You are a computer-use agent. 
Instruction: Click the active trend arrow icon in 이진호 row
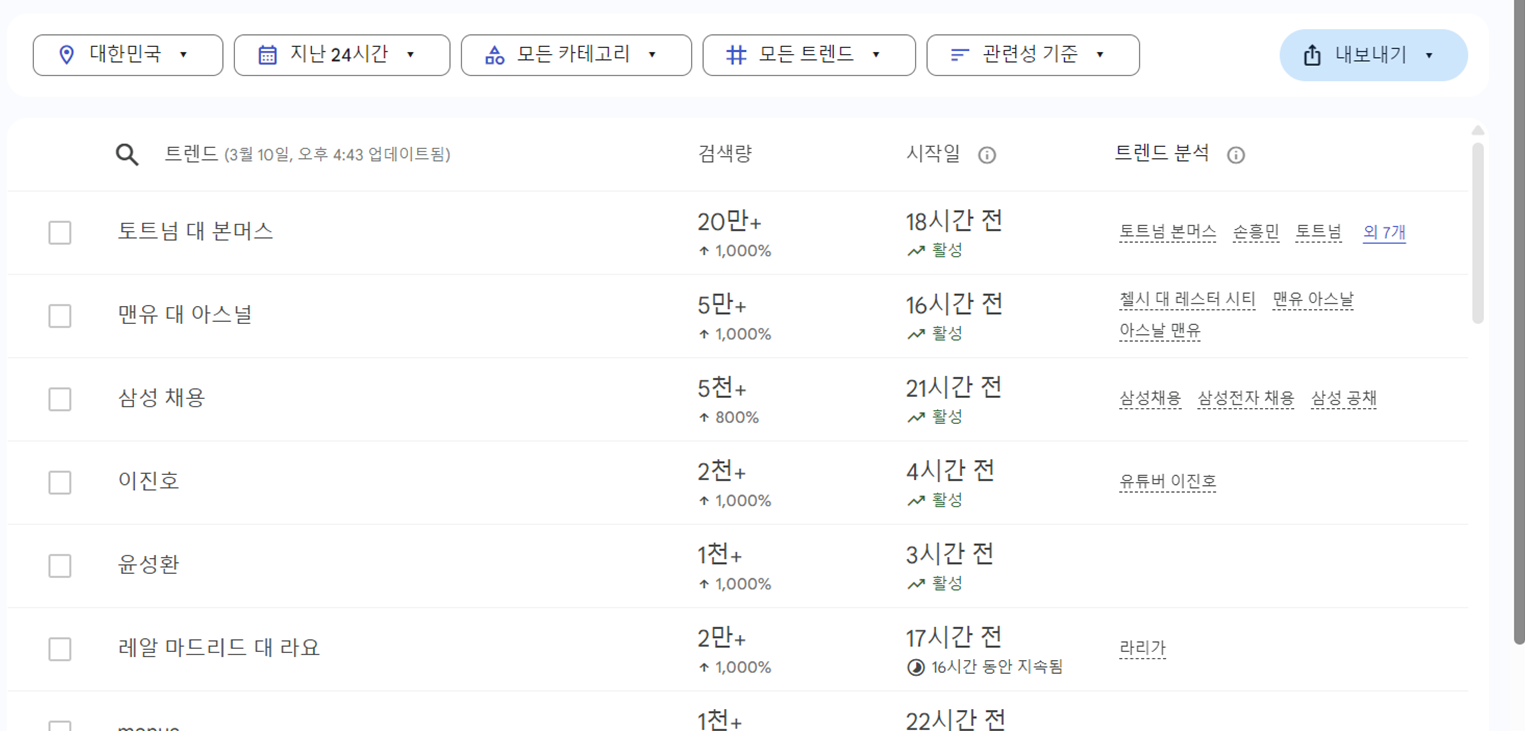915,500
